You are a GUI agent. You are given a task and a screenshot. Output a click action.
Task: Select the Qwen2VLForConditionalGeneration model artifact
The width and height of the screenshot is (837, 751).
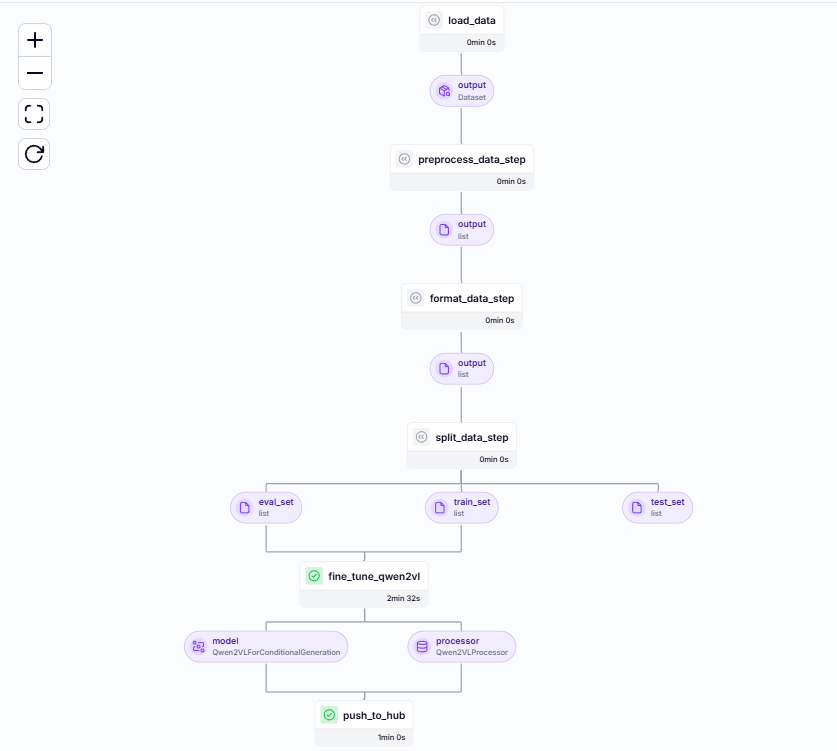click(266, 647)
